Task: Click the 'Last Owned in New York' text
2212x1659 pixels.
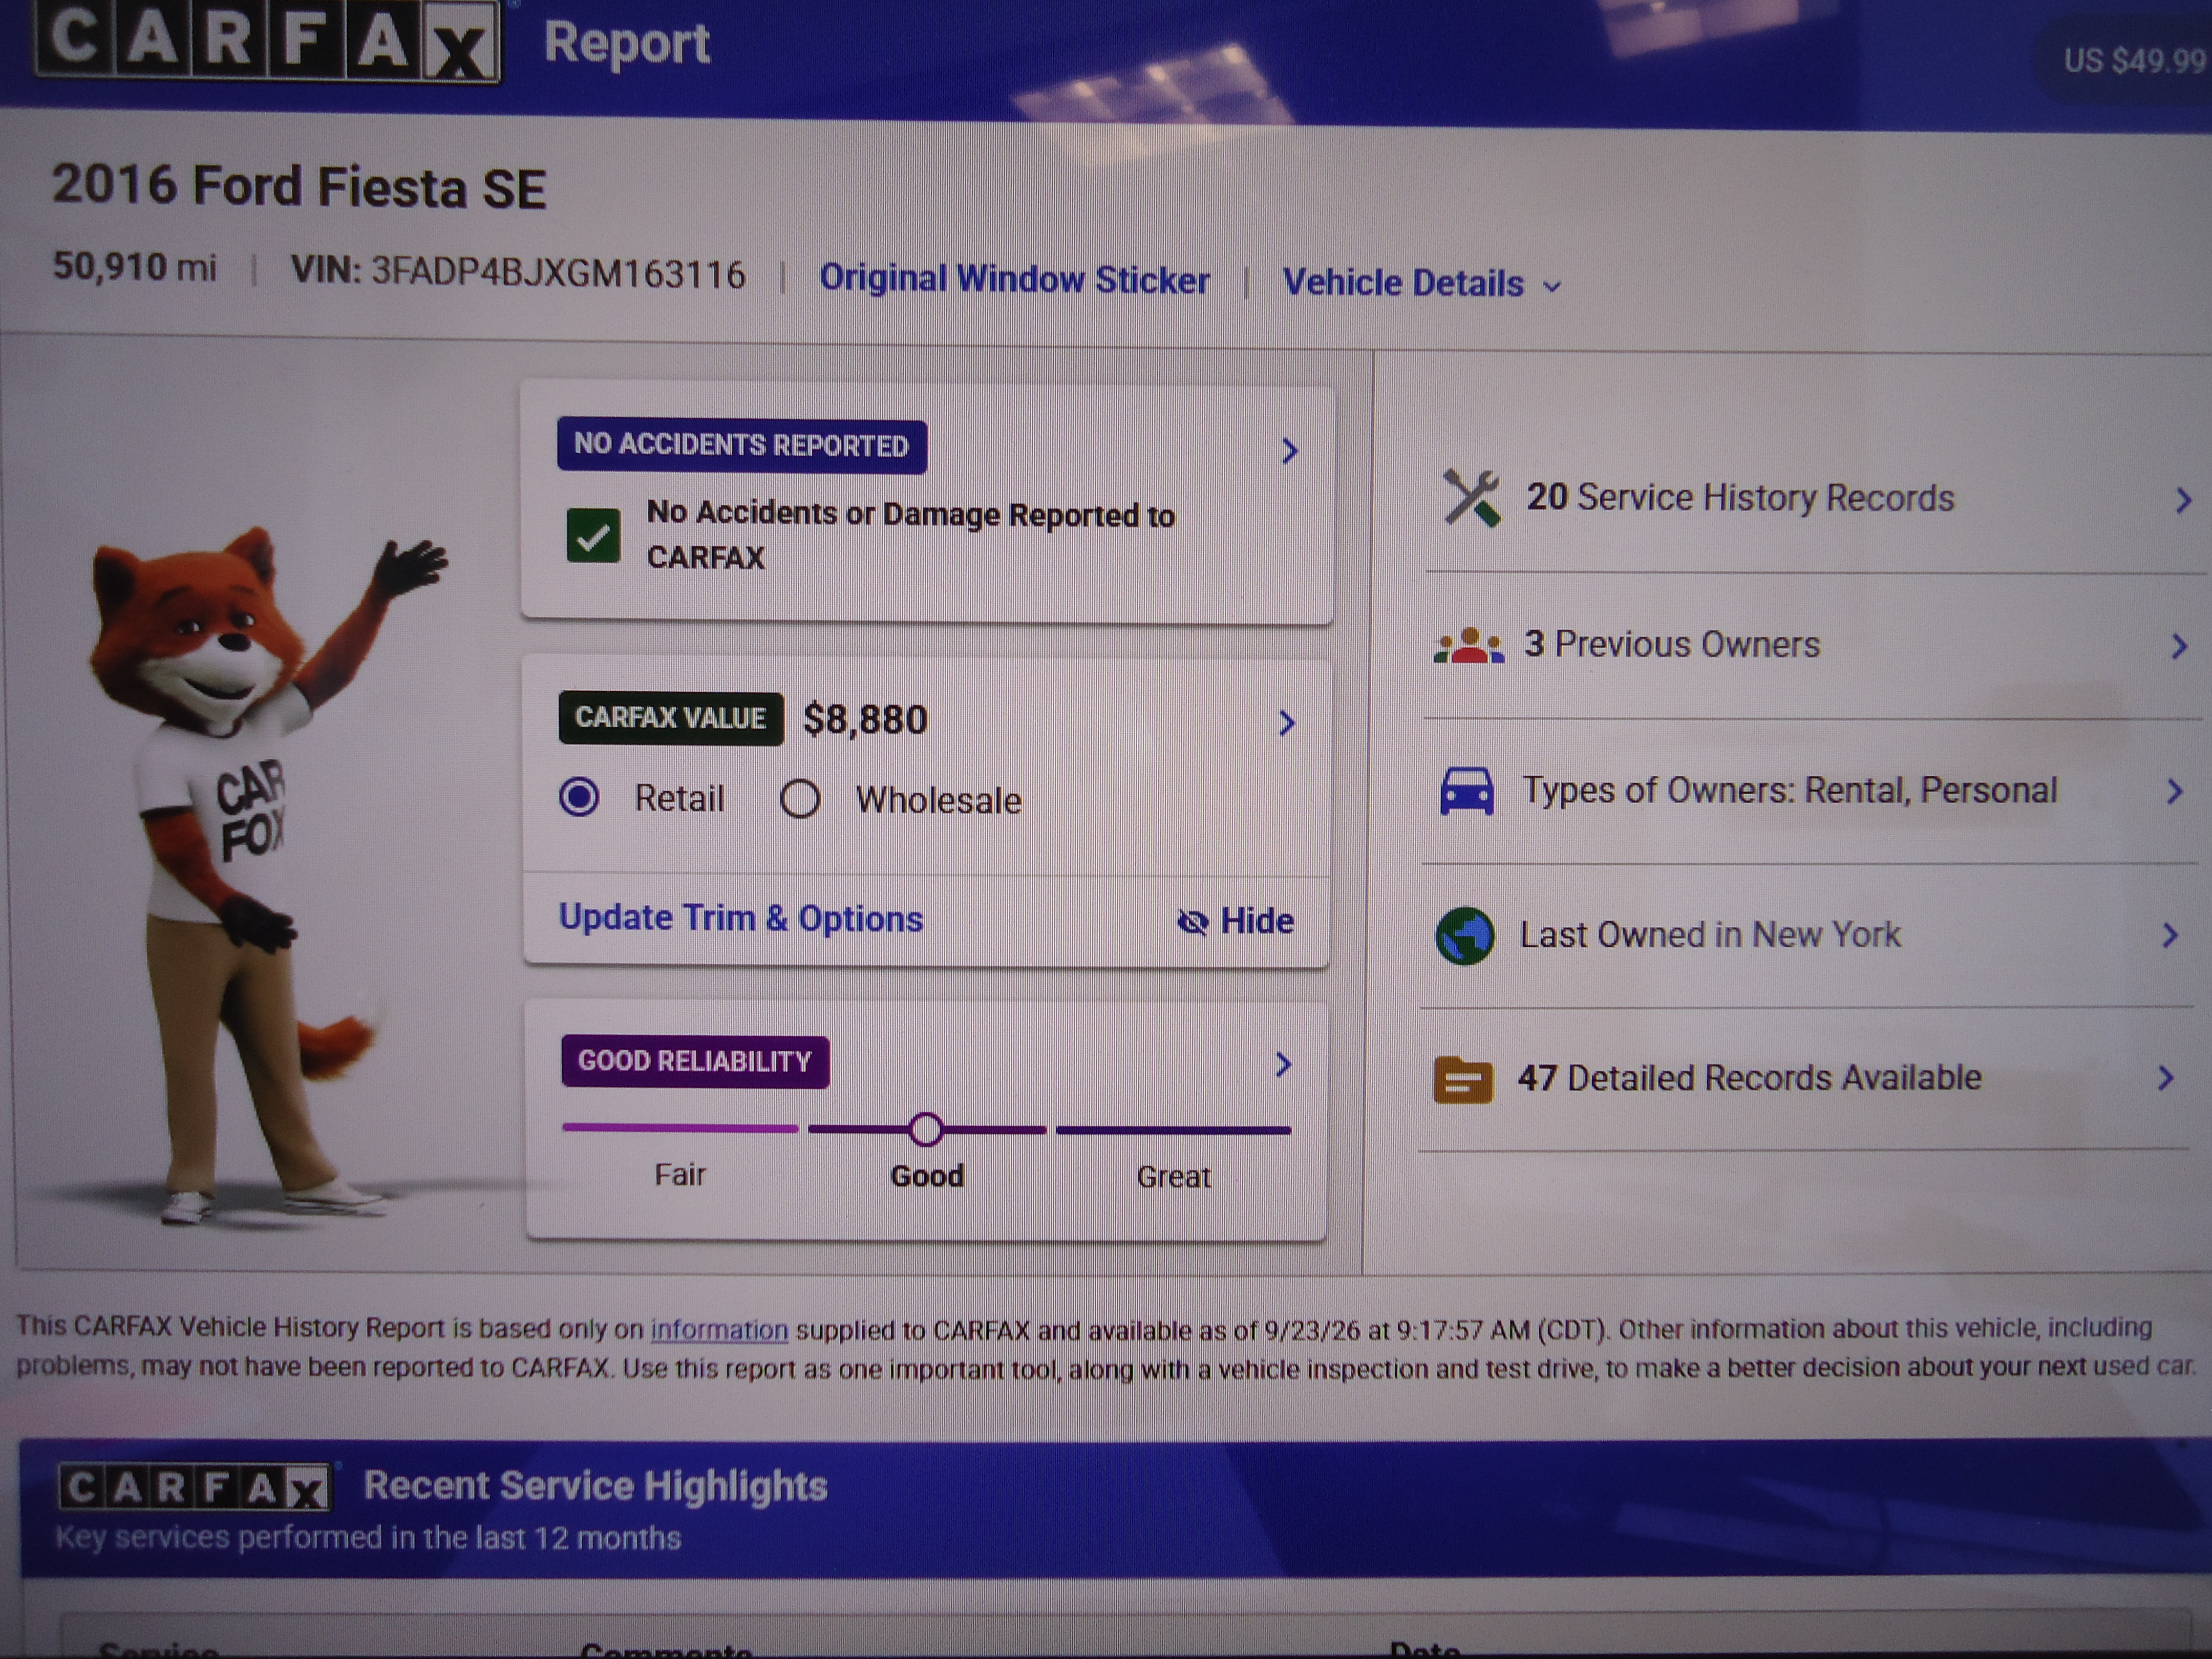Action: pos(1710,934)
